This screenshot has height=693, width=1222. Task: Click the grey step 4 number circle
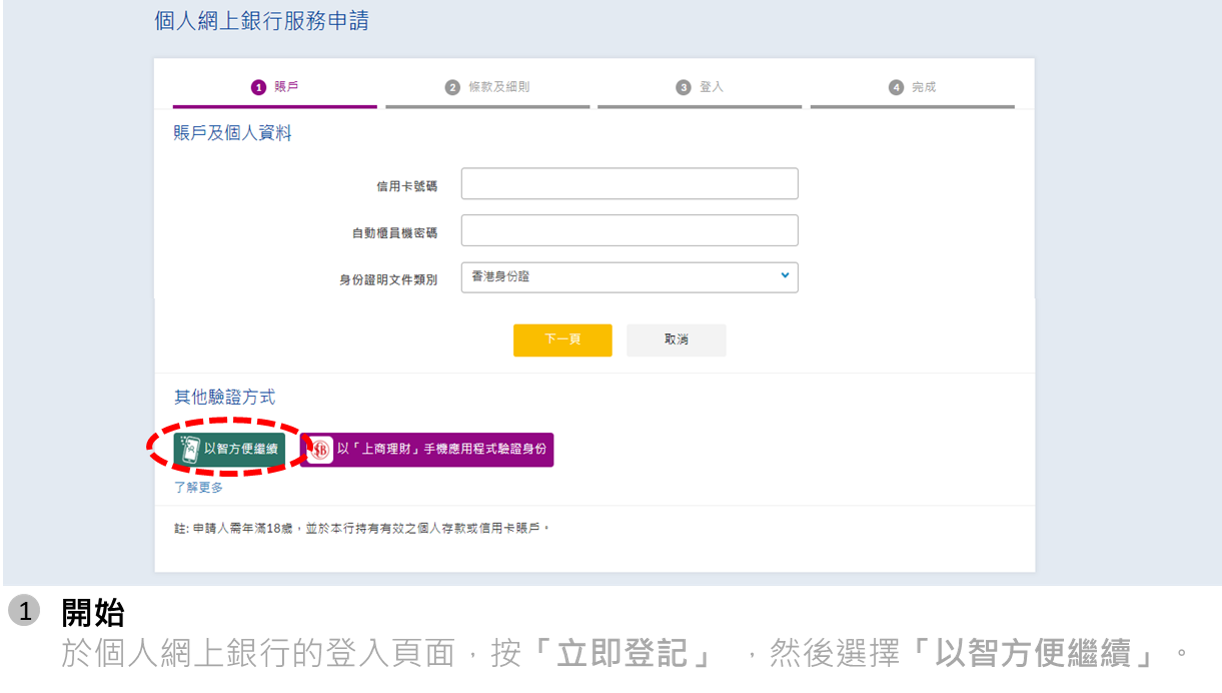coord(896,87)
